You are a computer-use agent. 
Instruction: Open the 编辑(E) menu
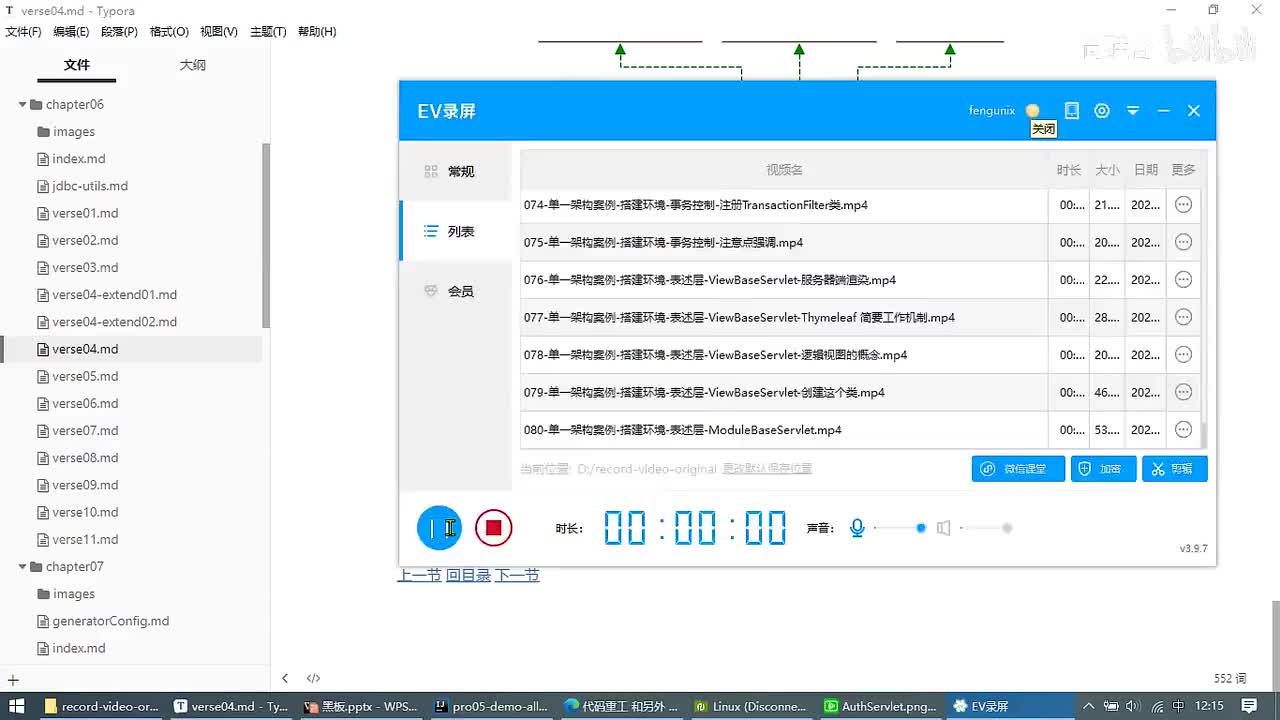(71, 32)
